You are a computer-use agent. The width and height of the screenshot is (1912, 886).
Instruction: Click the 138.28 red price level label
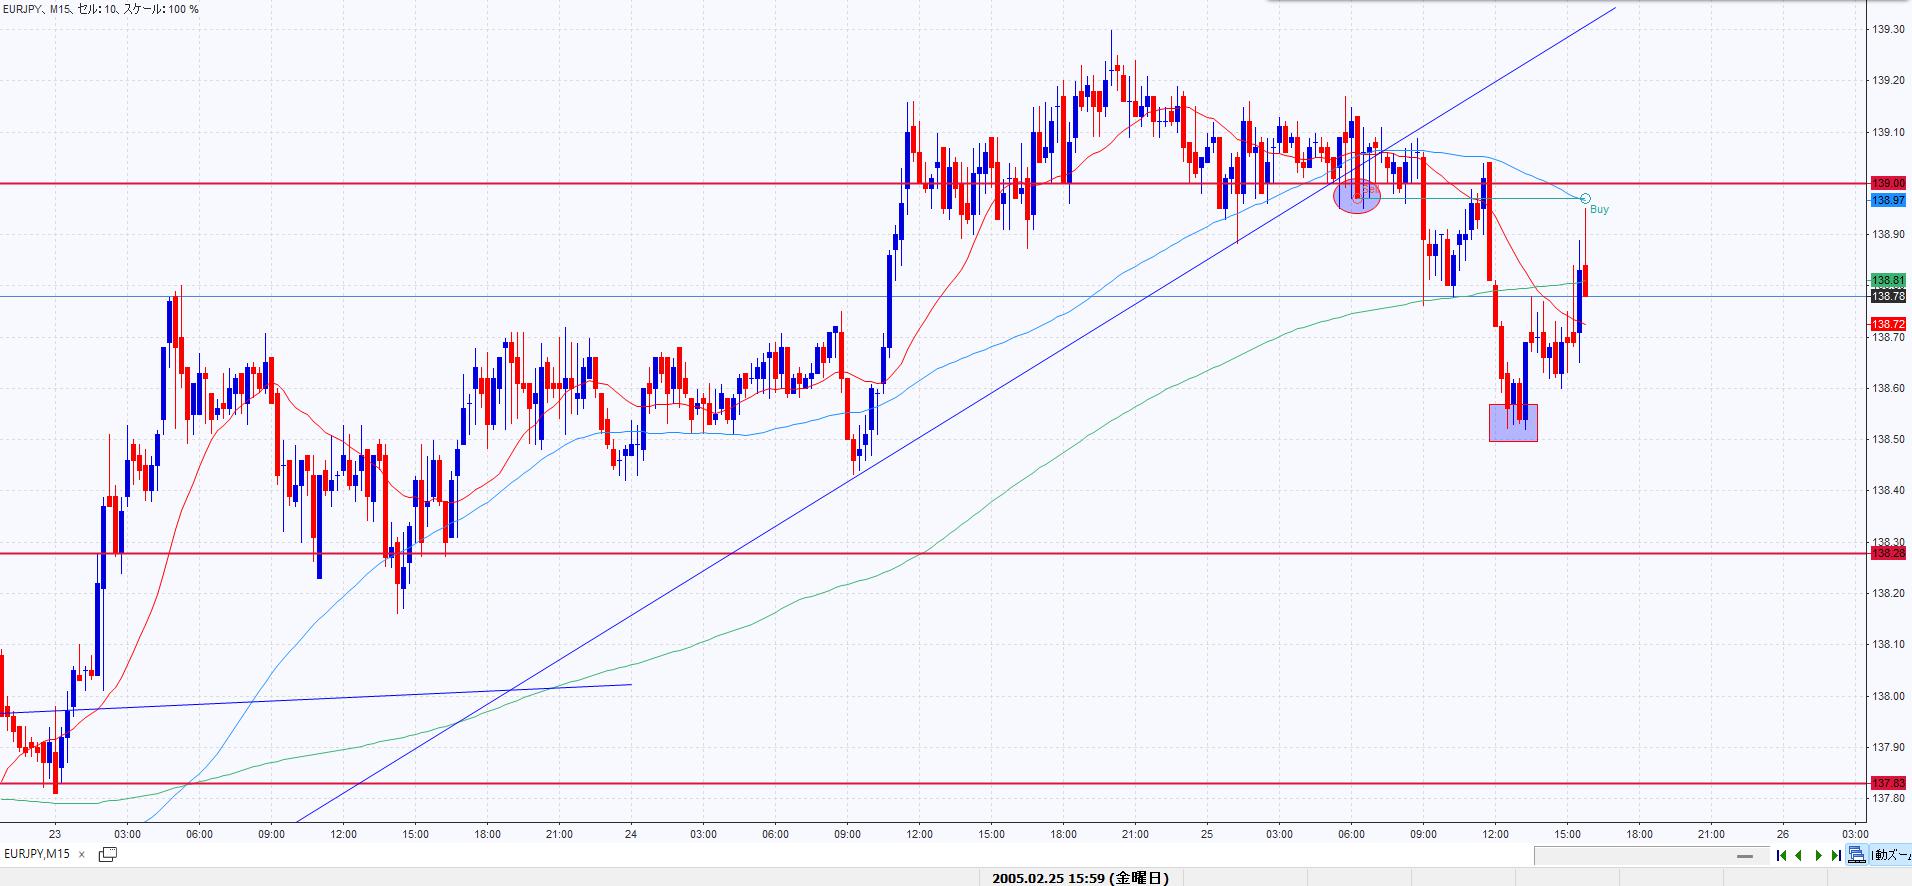tap(1888, 553)
